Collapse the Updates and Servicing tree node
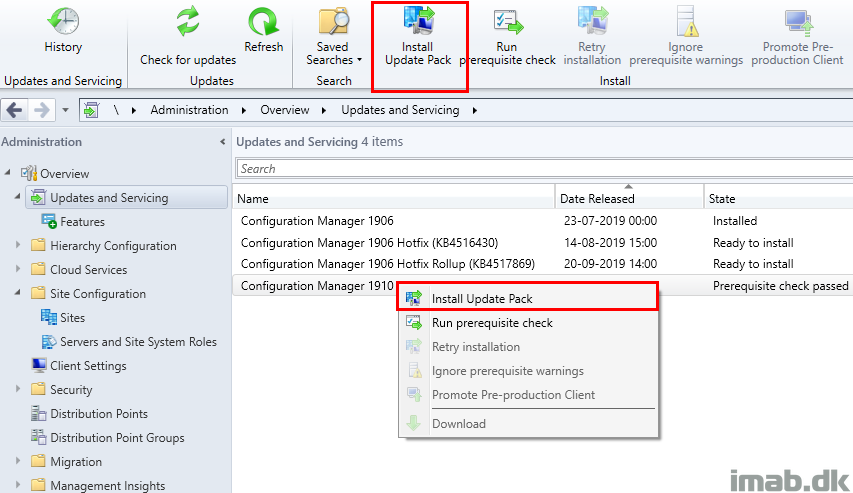The height and width of the screenshot is (493, 853). click(18, 196)
